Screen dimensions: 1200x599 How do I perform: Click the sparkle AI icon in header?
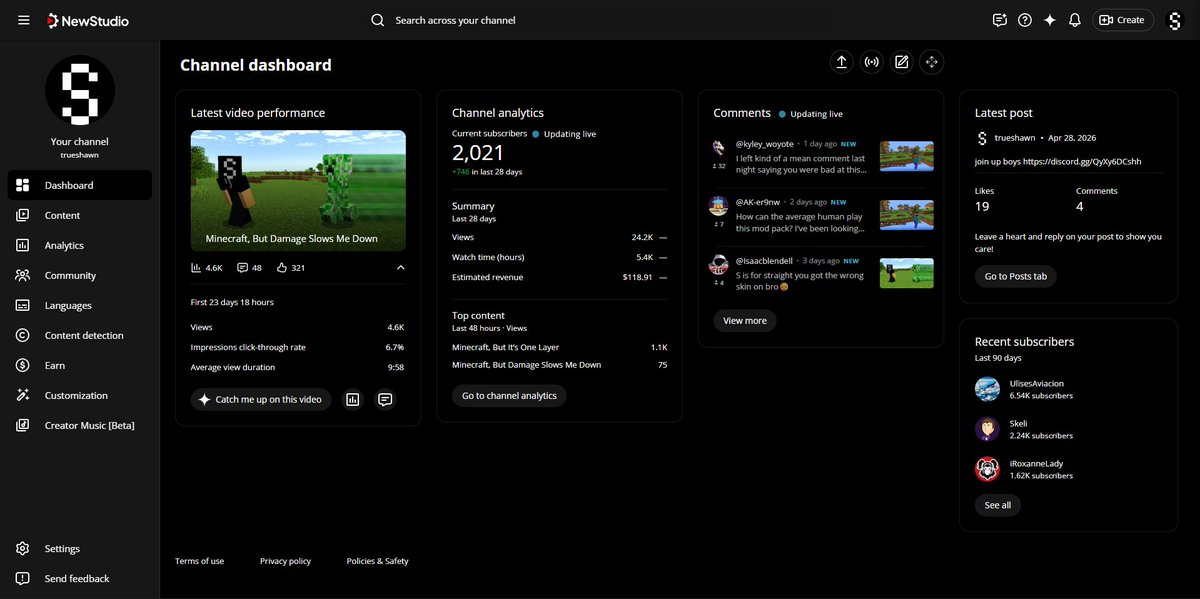(x=1050, y=20)
